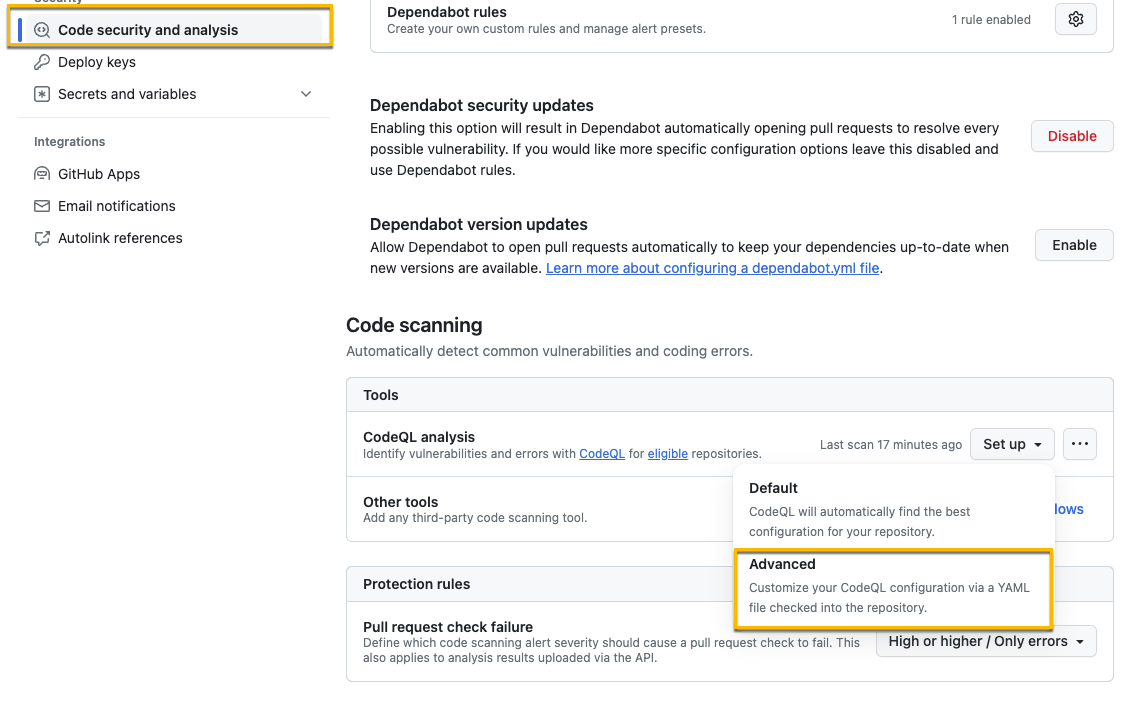The height and width of the screenshot is (705, 1123).
Task: Open the High or higher severity dropdown
Action: (986, 641)
